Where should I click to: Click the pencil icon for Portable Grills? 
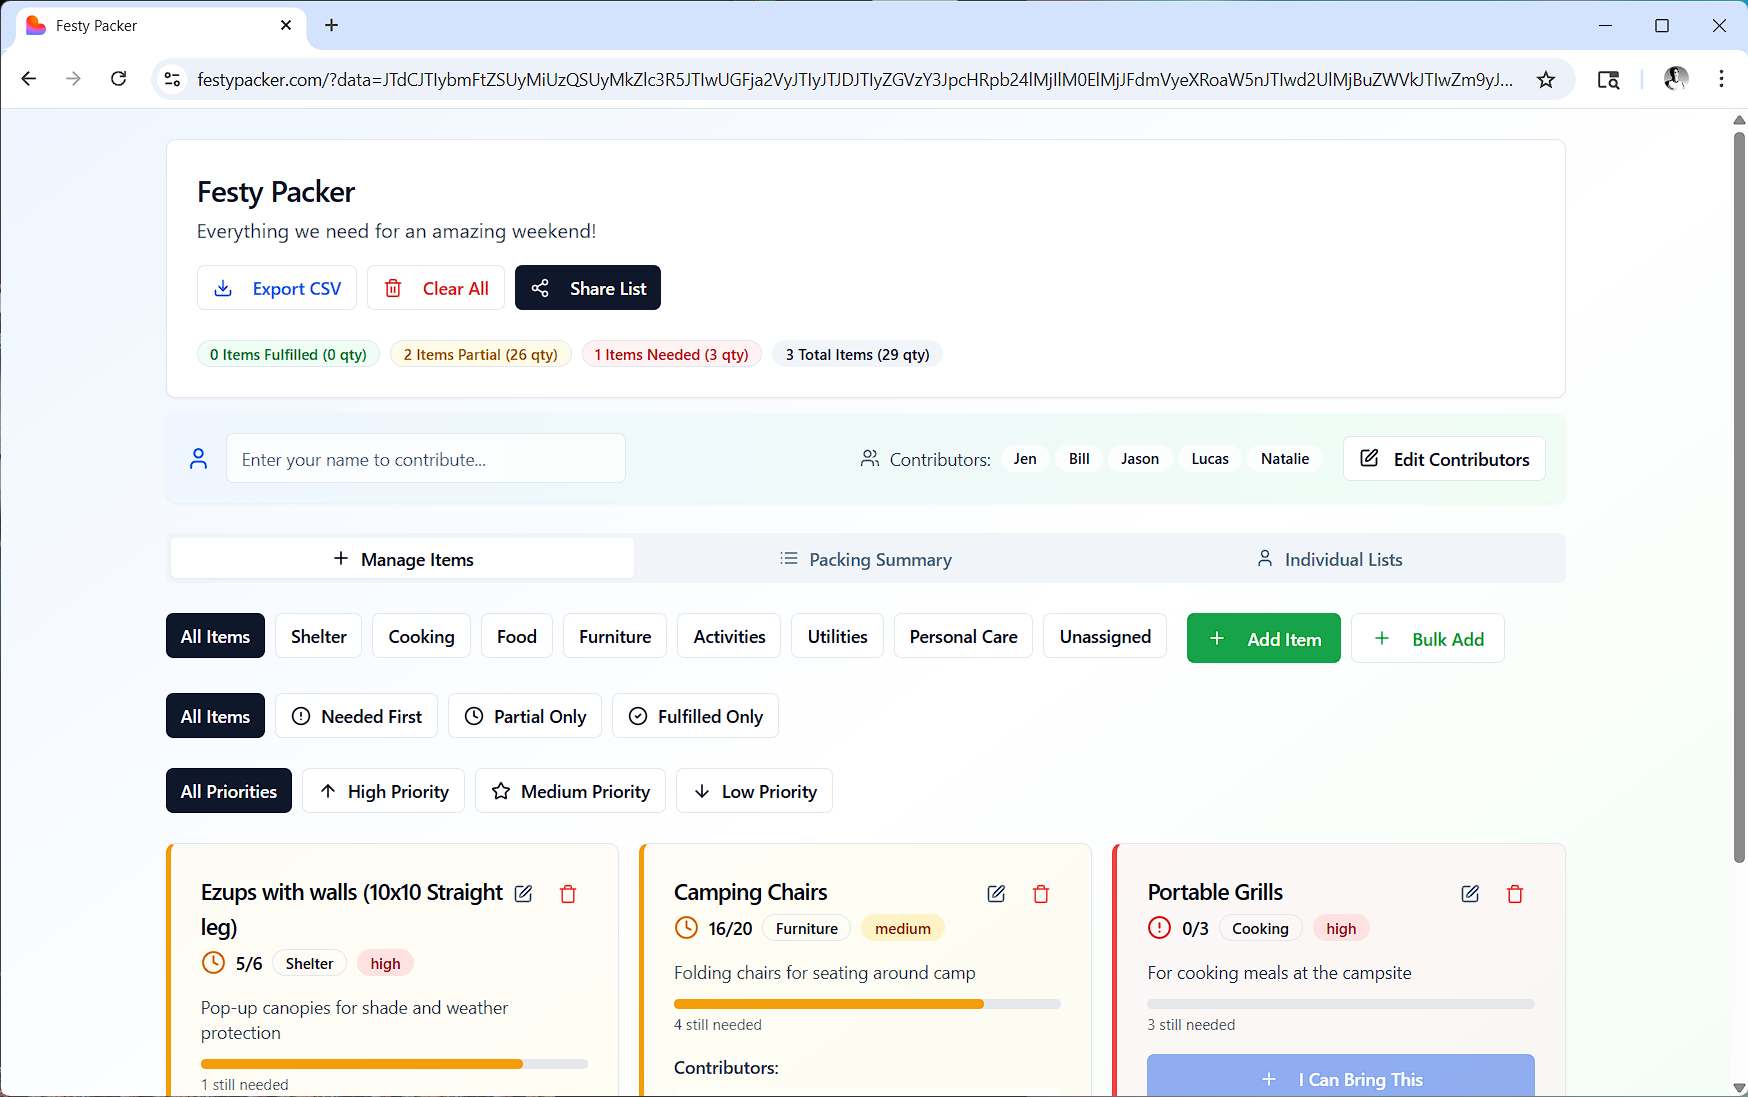click(x=1470, y=894)
